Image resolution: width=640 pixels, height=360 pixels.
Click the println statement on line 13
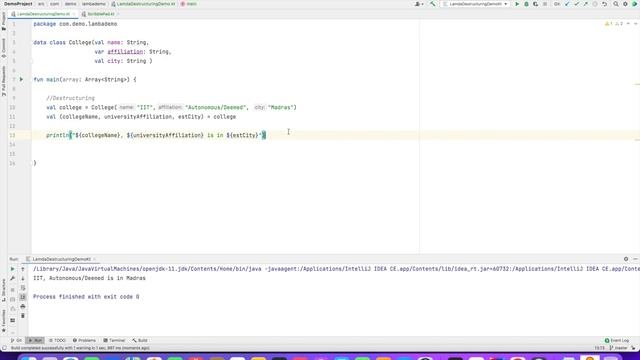[156, 136]
